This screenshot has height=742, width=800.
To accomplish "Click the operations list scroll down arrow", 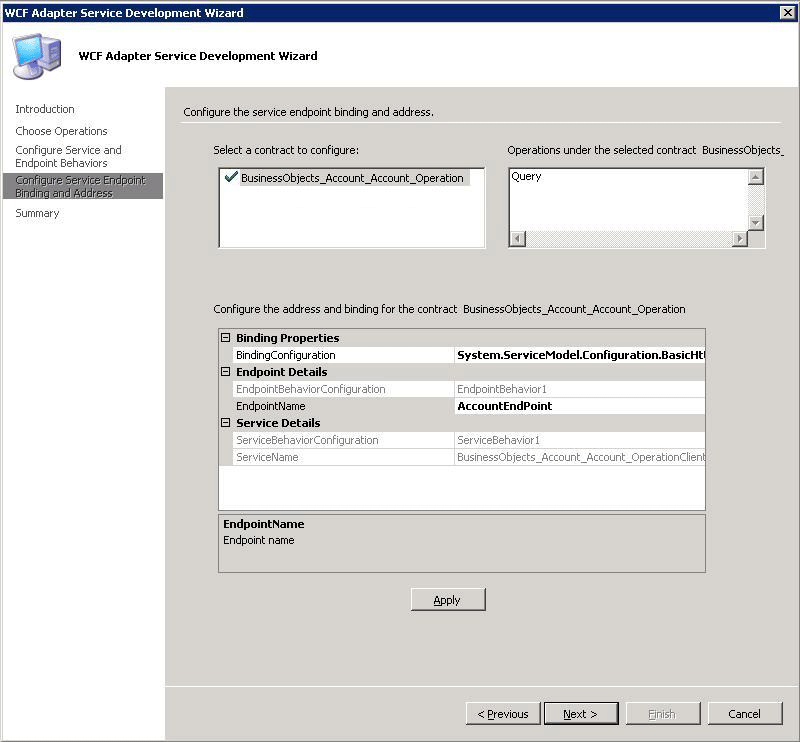I will tap(755, 222).
